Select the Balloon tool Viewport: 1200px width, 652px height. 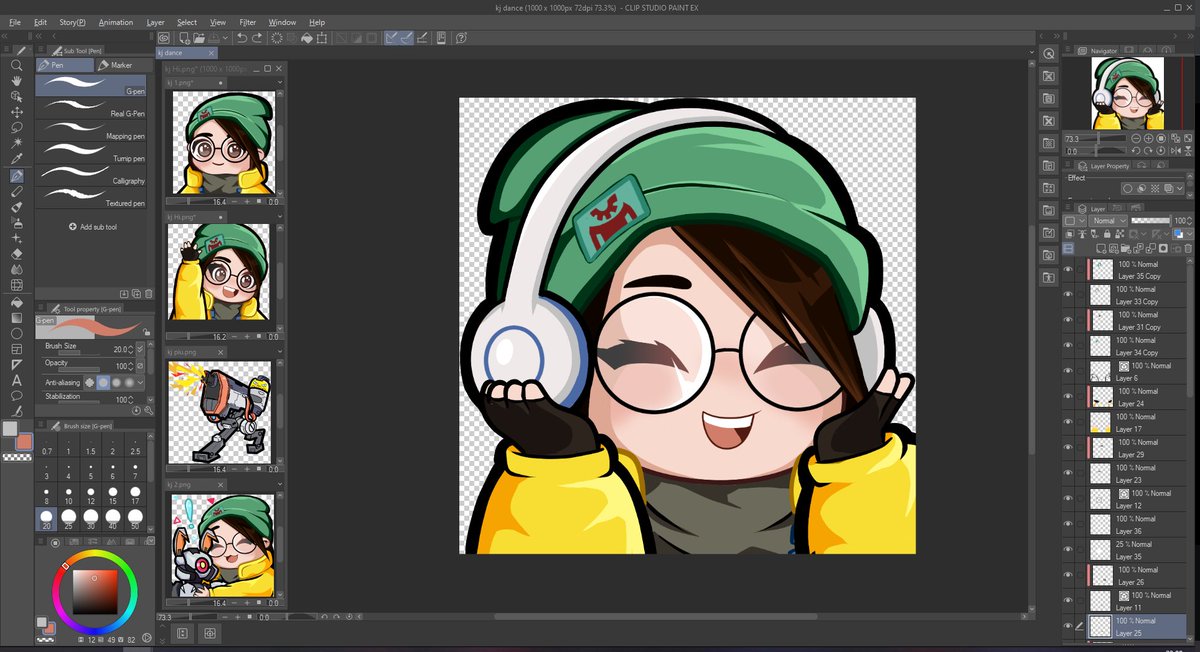coord(17,396)
